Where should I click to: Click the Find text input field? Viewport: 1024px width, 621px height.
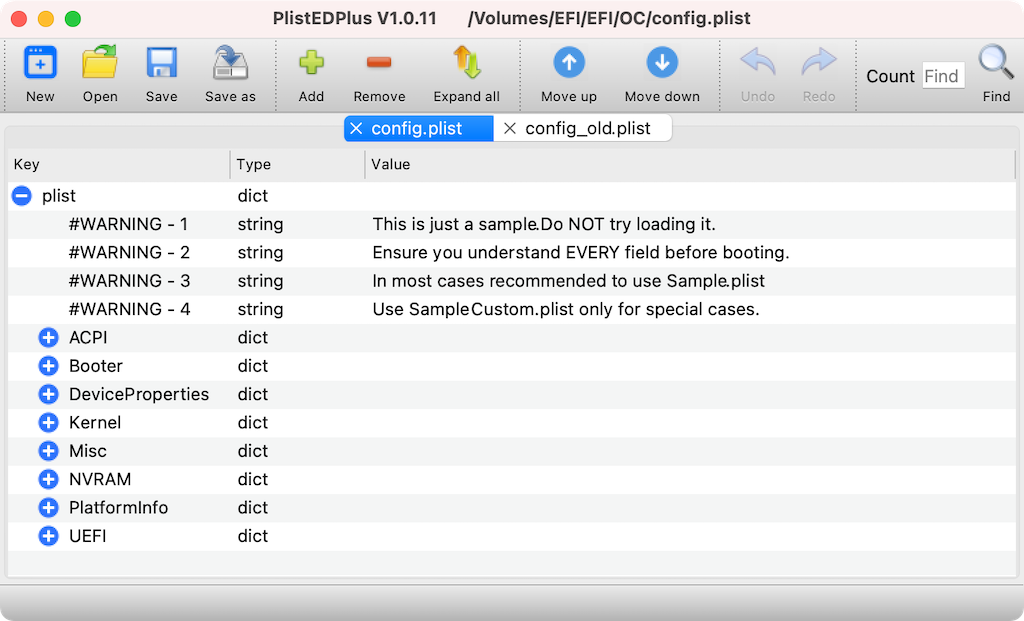point(943,76)
